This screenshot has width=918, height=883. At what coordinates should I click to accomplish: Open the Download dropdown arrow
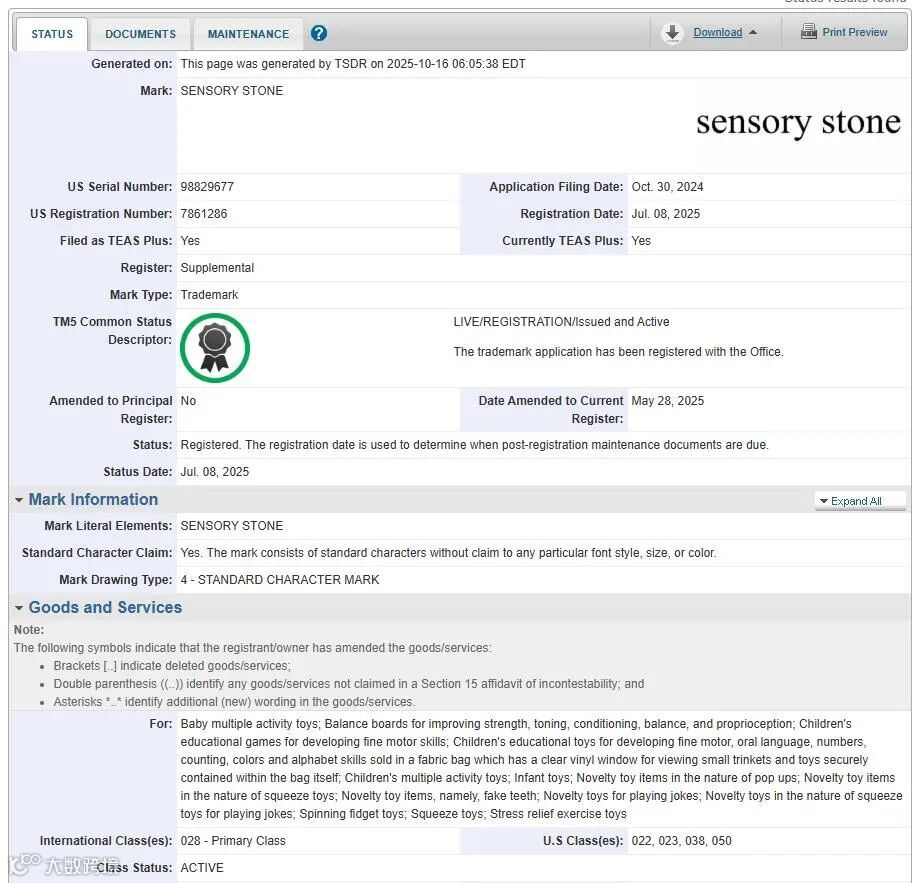[x=753, y=32]
